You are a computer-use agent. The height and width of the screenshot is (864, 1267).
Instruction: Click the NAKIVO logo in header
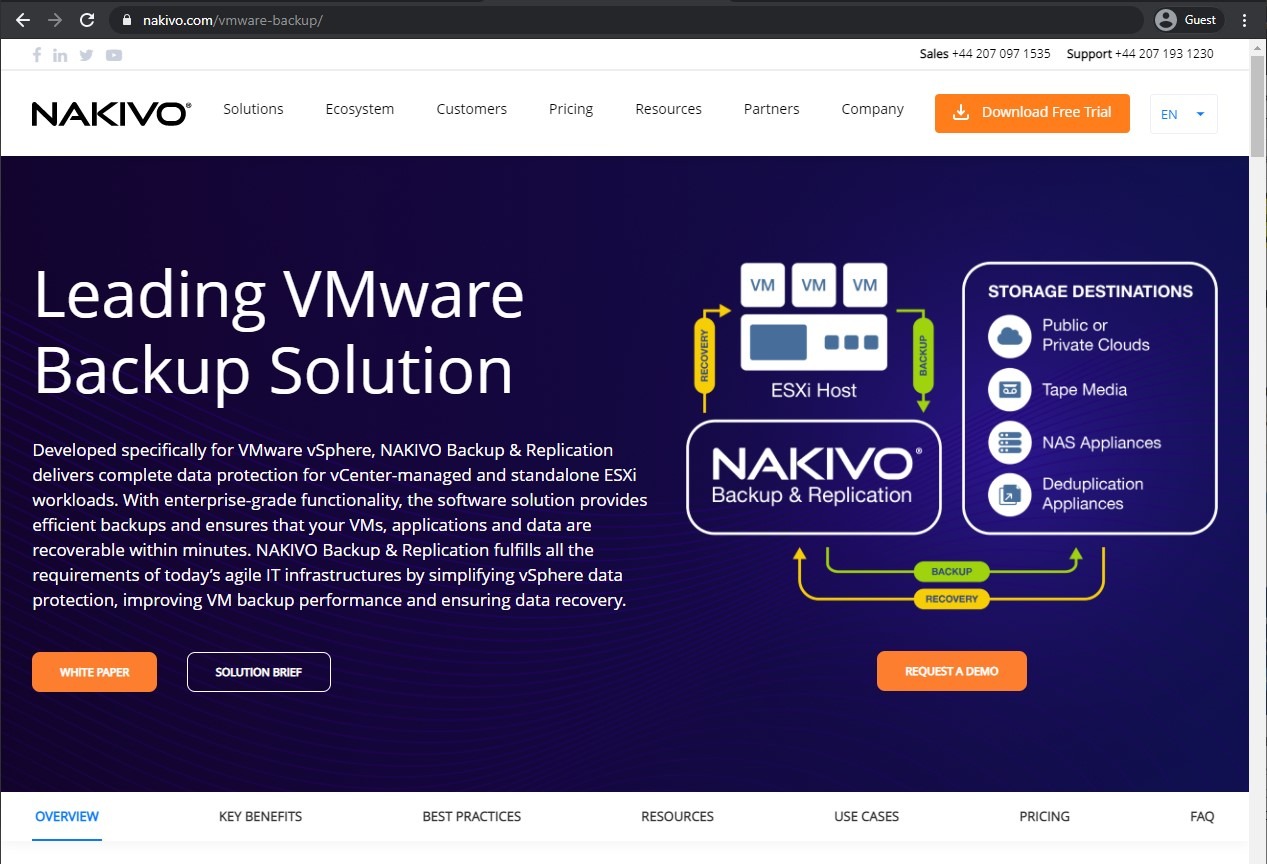pyautogui.click(x=111, y=113)
